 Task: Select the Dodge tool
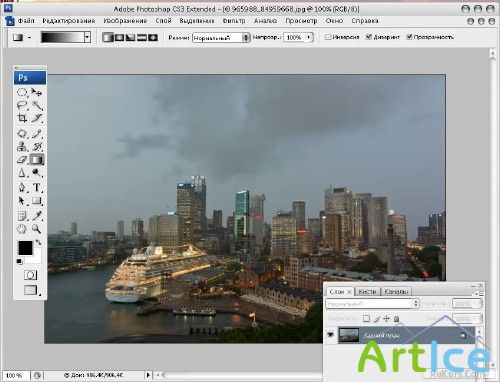pos(37,173)
